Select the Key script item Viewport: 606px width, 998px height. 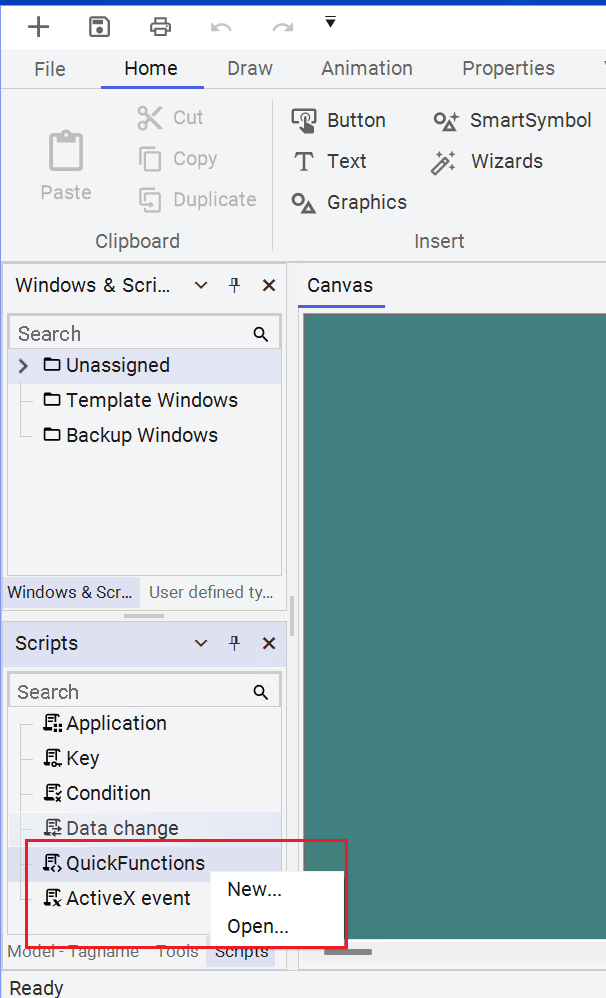pos(71,759)
